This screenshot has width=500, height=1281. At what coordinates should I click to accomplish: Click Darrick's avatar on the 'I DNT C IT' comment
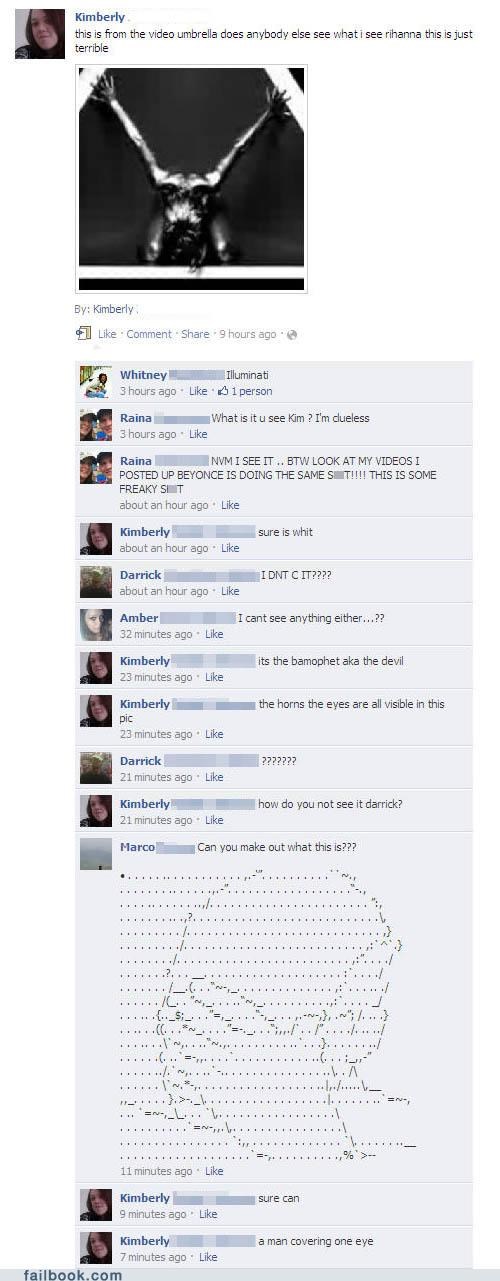(x=96, y=582)
